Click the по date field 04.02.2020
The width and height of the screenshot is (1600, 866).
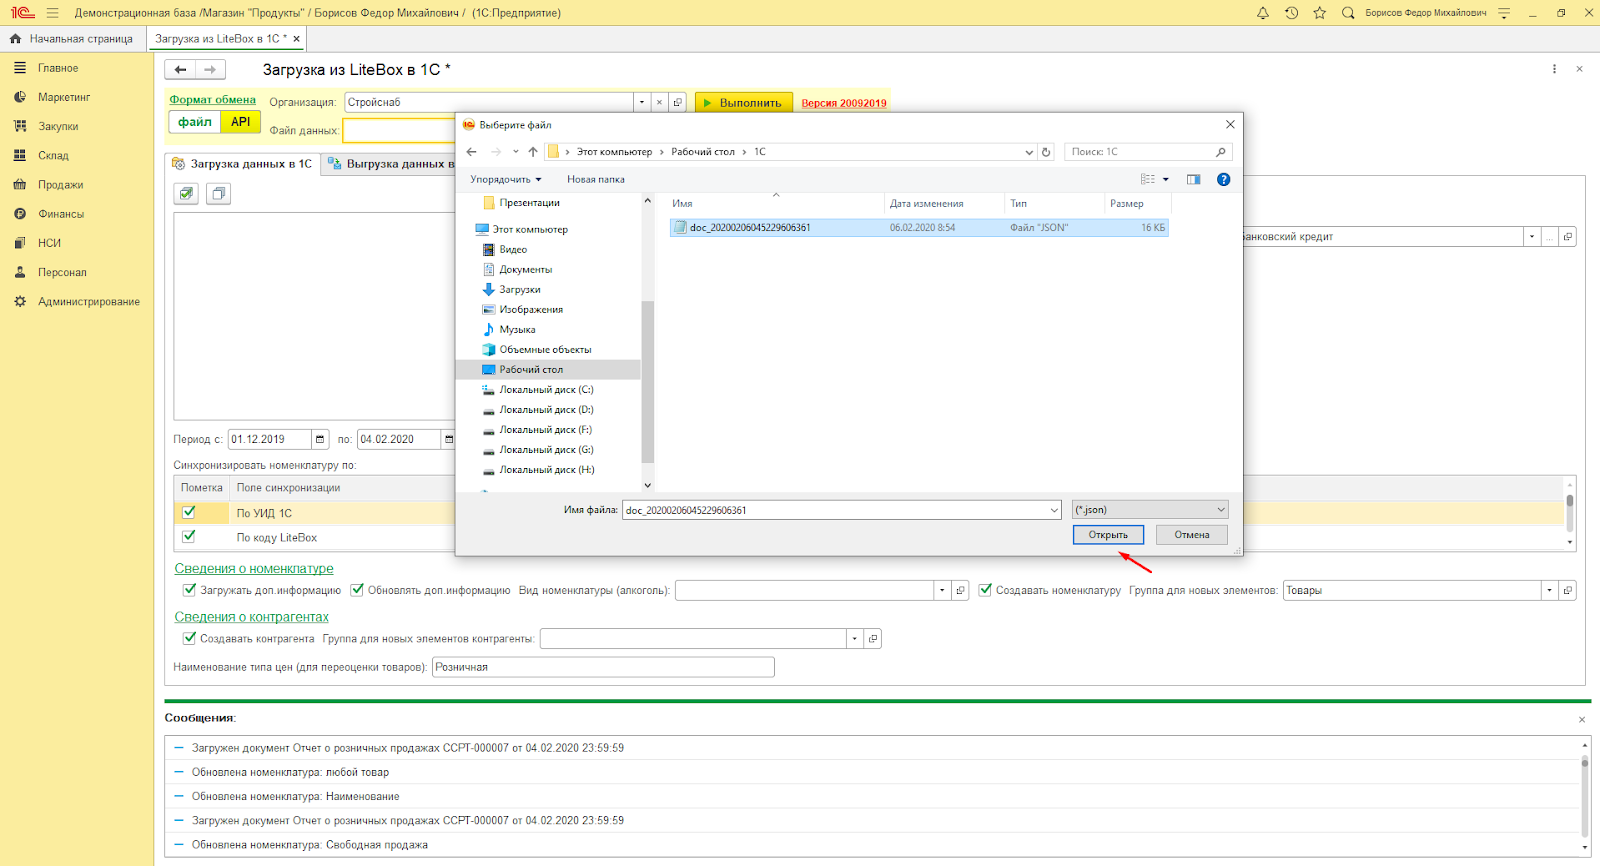[x=399, y=439]
